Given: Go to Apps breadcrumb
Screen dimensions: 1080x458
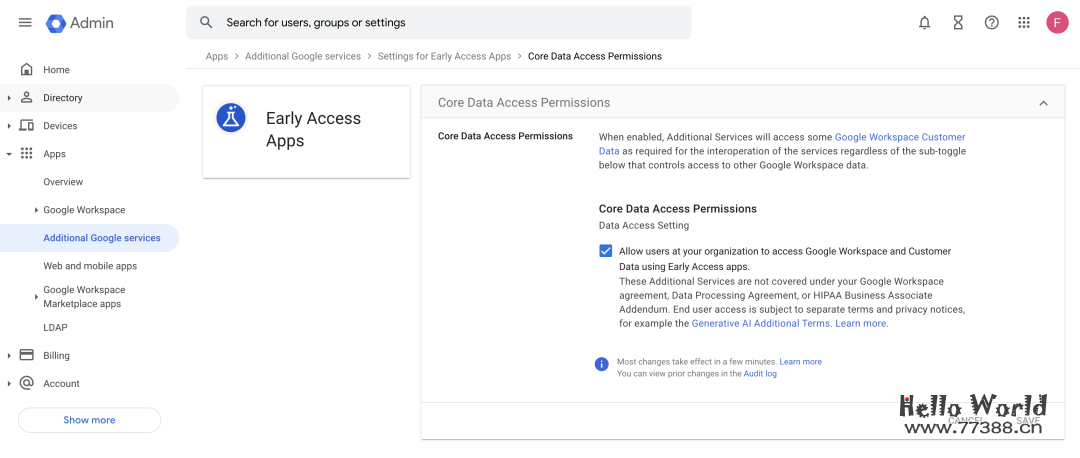Looking at the screenshot, I should click(217, 56).
